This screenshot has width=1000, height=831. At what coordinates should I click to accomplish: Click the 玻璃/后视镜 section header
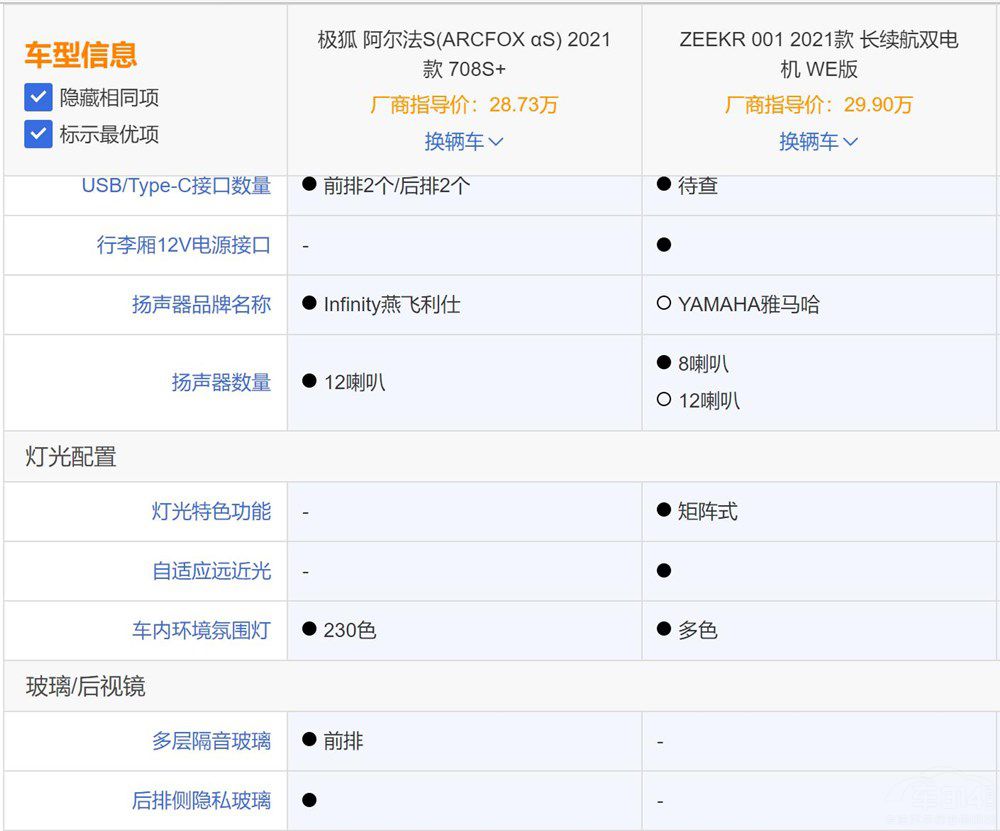click(85, 686)
